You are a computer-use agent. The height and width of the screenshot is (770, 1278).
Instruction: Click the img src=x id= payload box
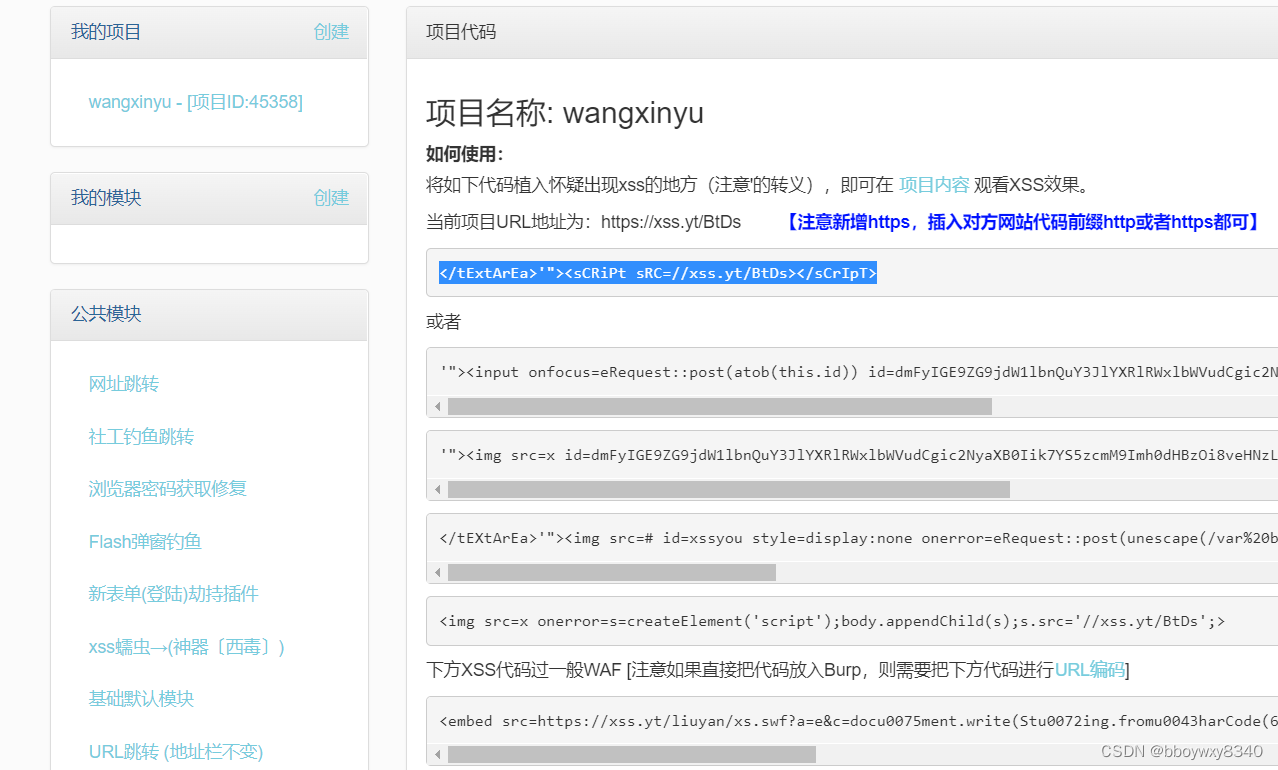(852, 455)
